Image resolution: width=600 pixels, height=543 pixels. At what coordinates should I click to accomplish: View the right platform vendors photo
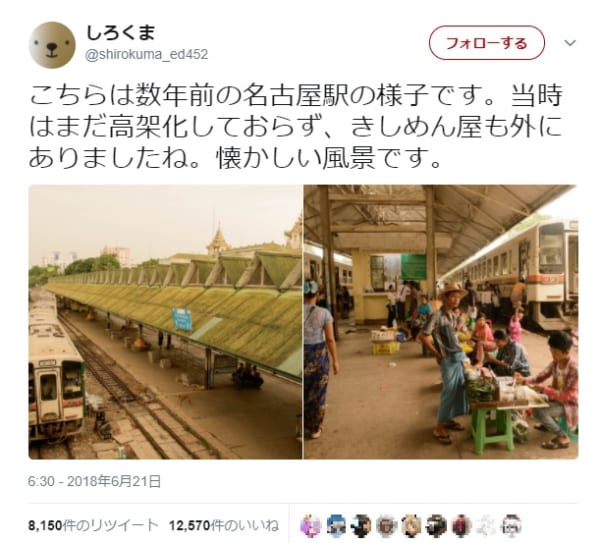click(x=441, y=322)
